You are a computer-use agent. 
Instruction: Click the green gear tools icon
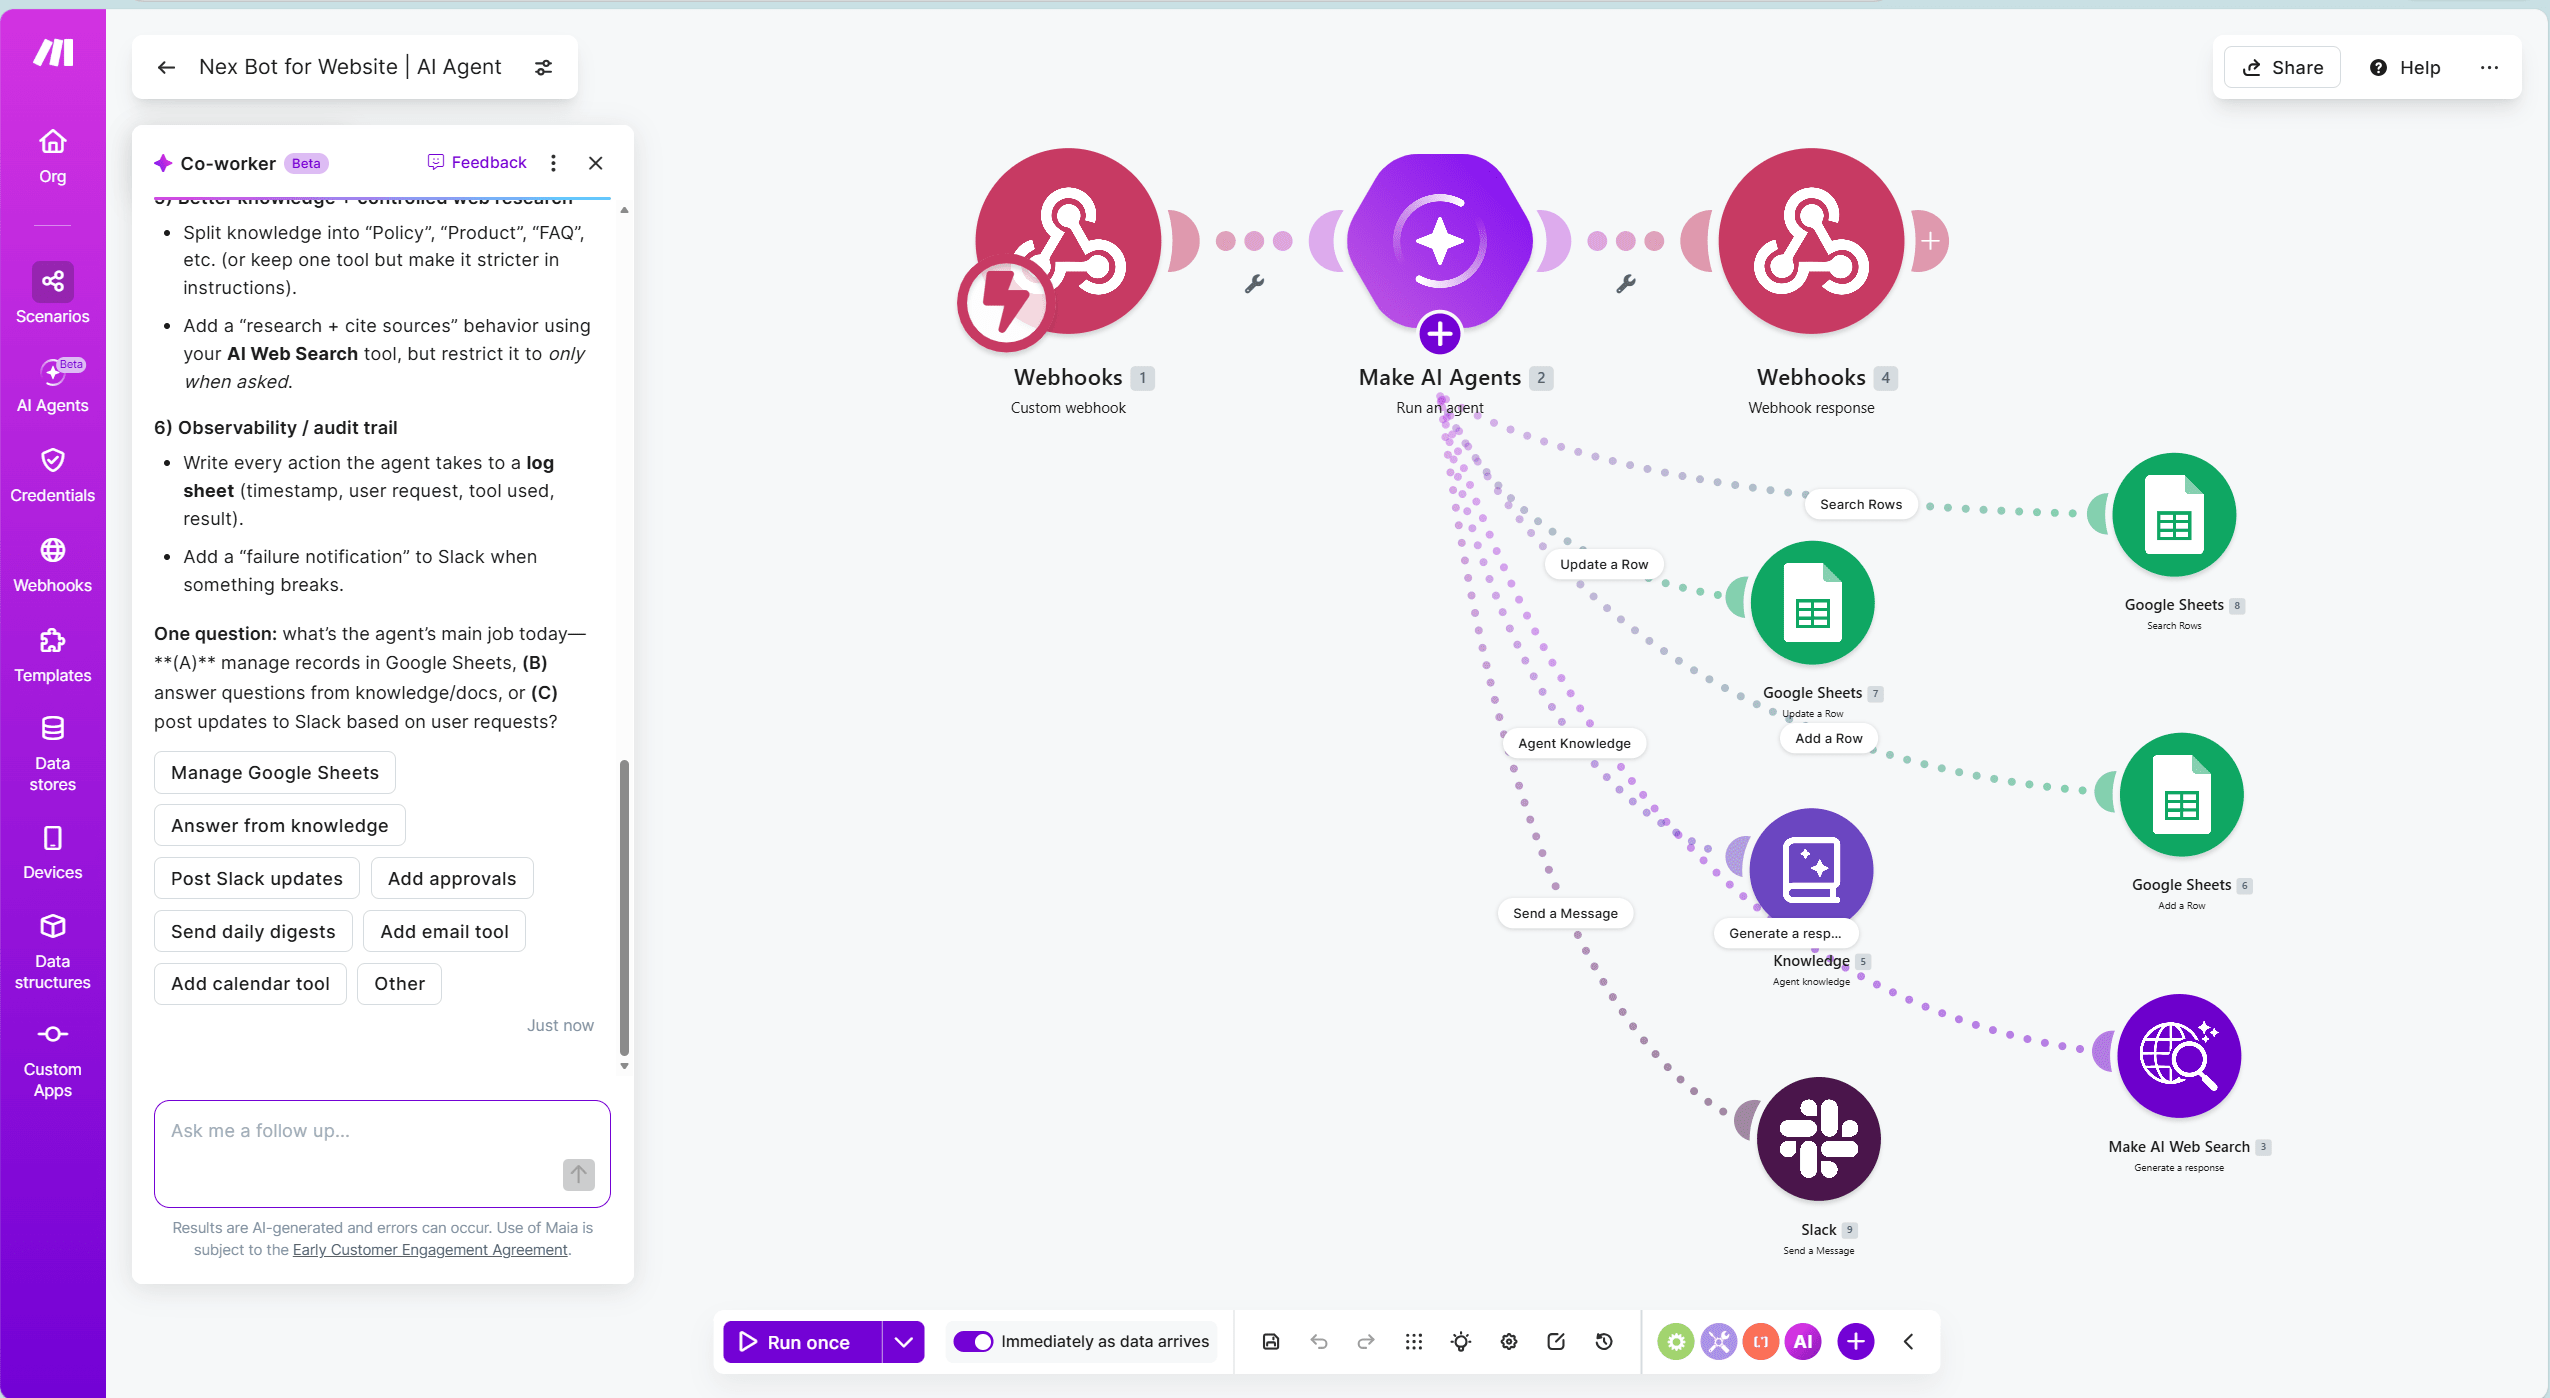[1676, 1342]
